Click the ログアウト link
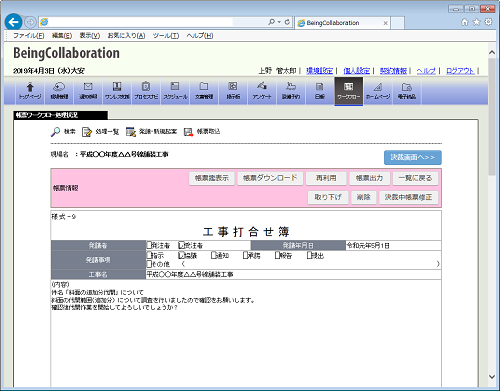500x391 pixels. click(x=460, y=71)
